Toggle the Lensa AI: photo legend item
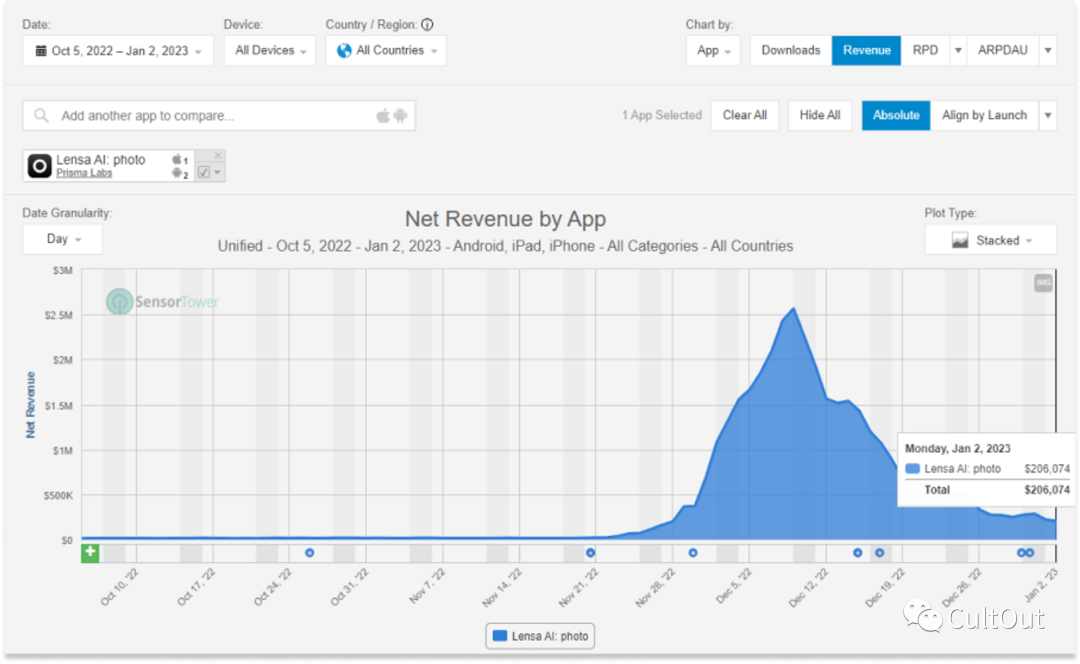 coord(540,636)
